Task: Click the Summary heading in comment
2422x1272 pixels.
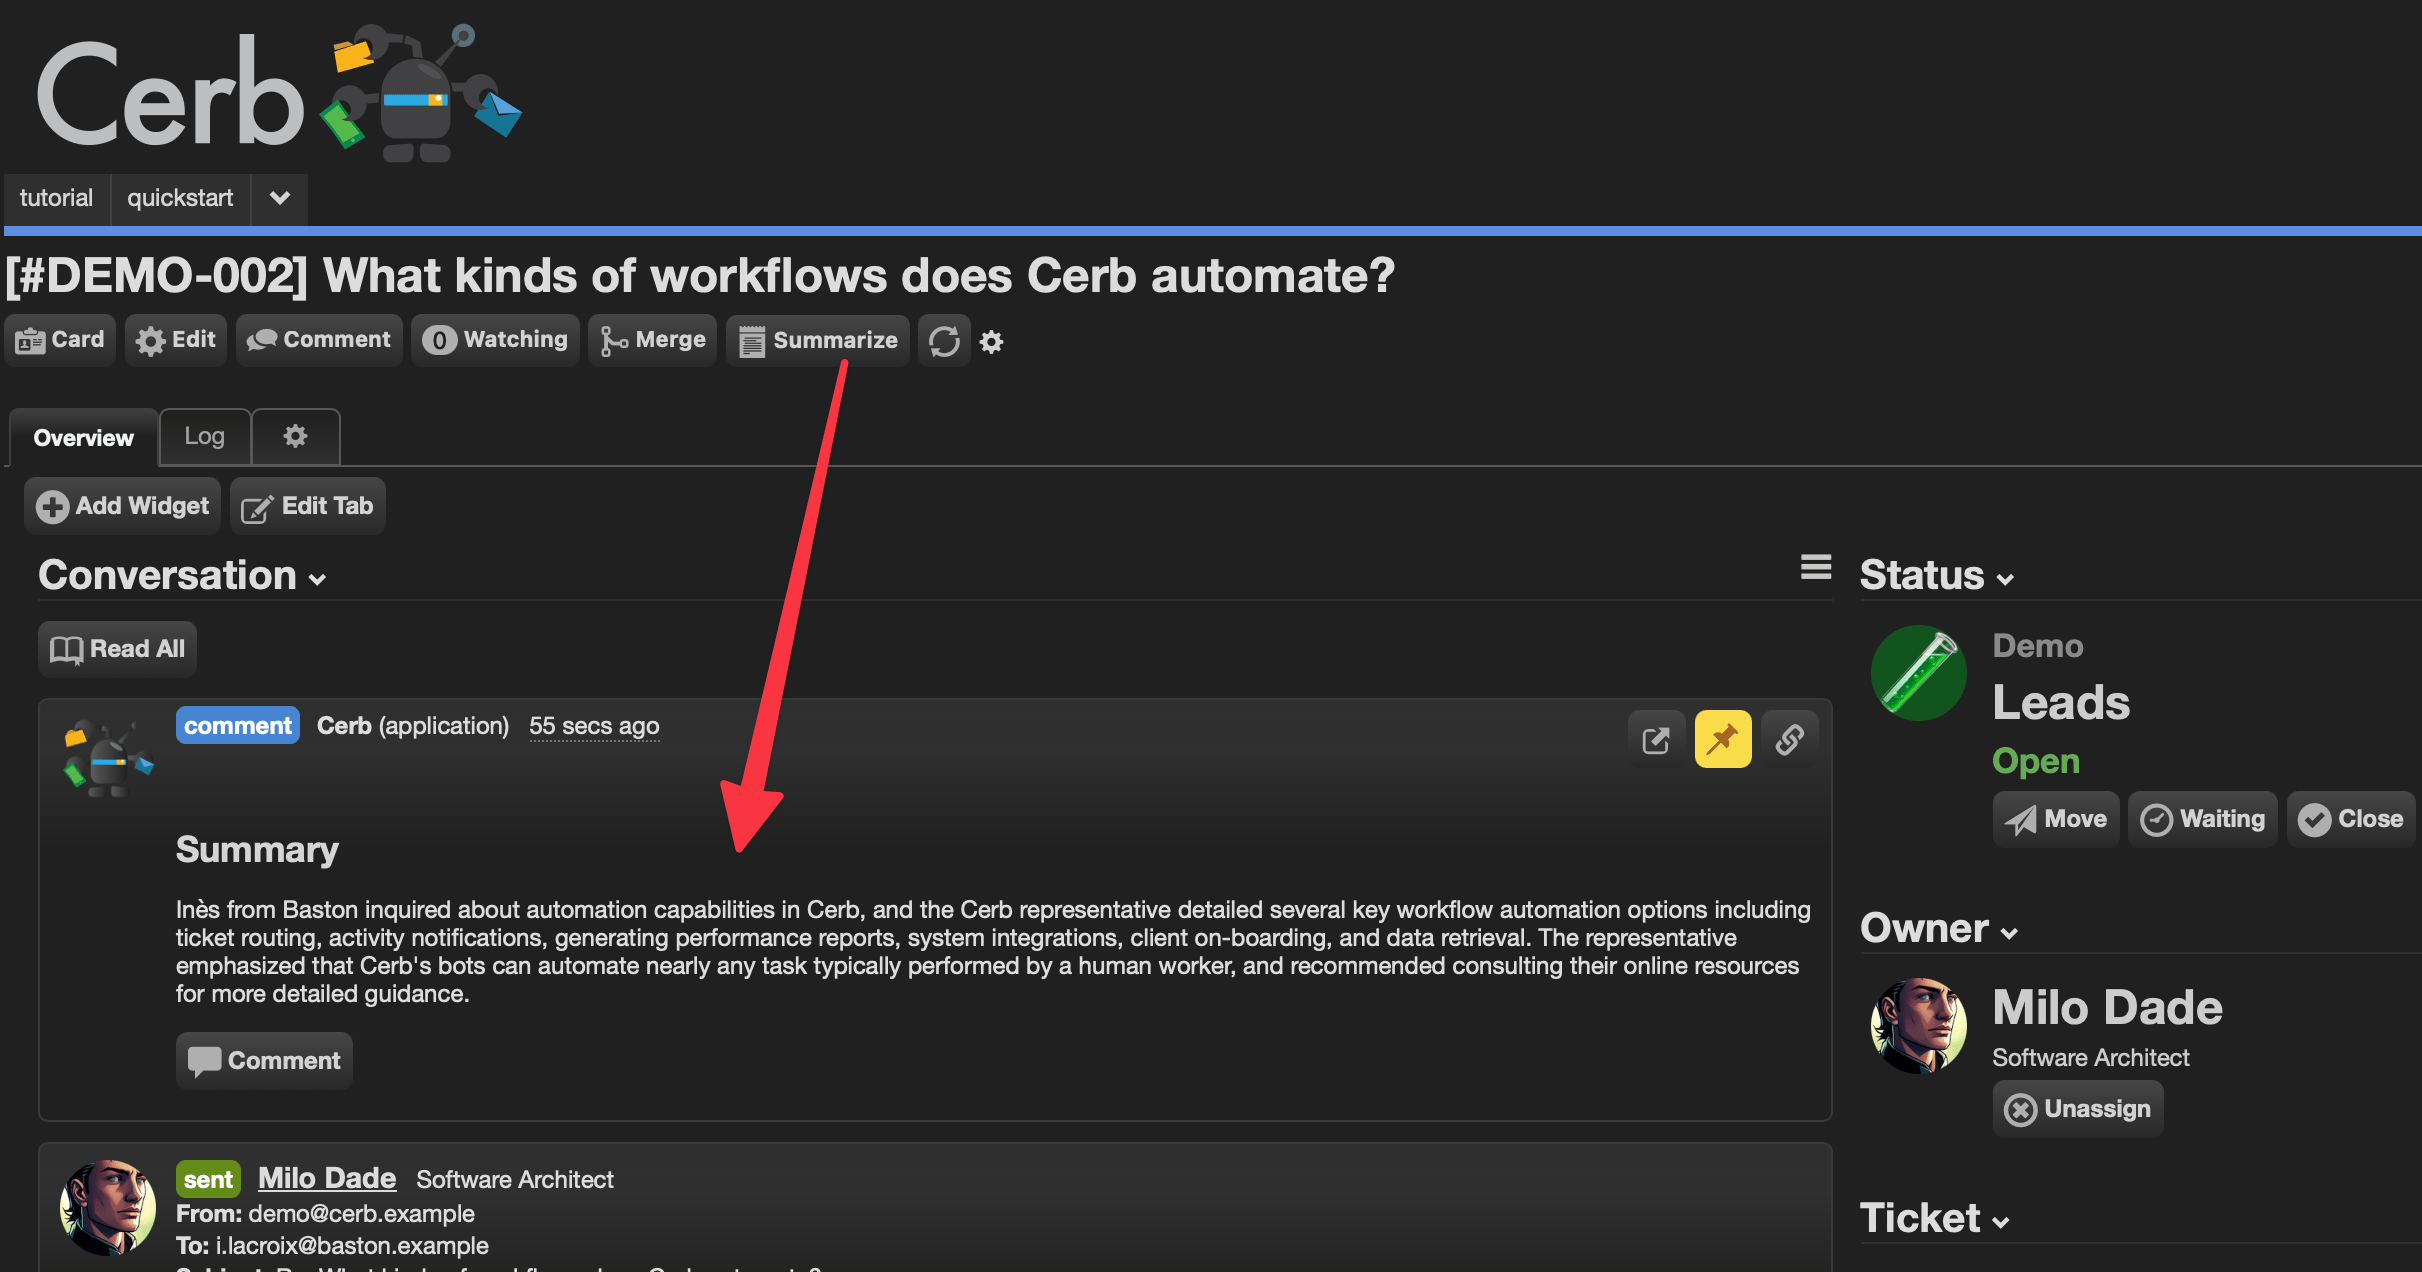Action: coord(257,850)
